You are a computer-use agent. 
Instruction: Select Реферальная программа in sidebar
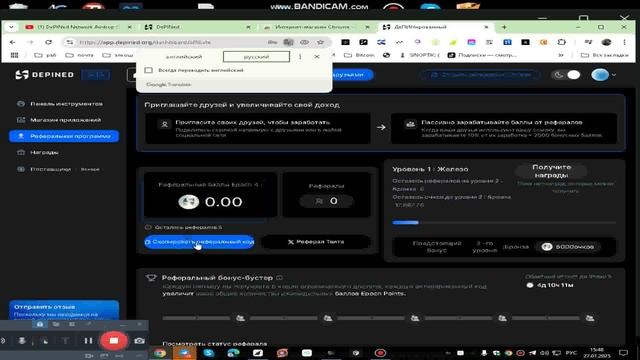coord(64,136)
